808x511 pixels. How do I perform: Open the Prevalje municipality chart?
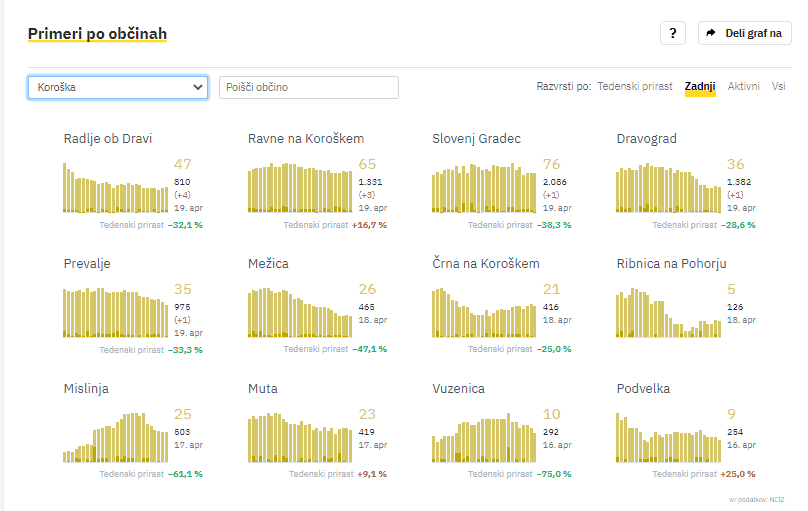click(x=116, y=314)
